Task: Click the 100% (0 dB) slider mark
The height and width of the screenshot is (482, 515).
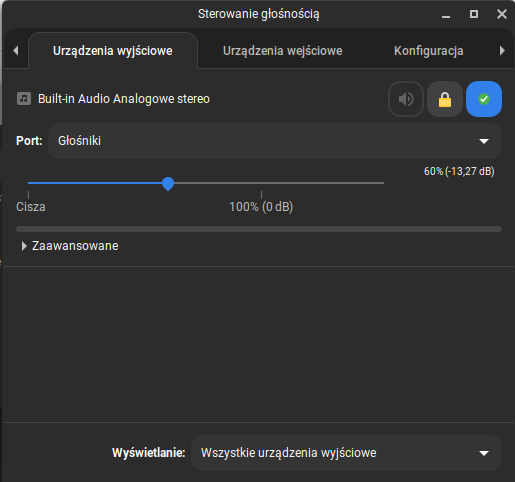Action: pos(261,207)
